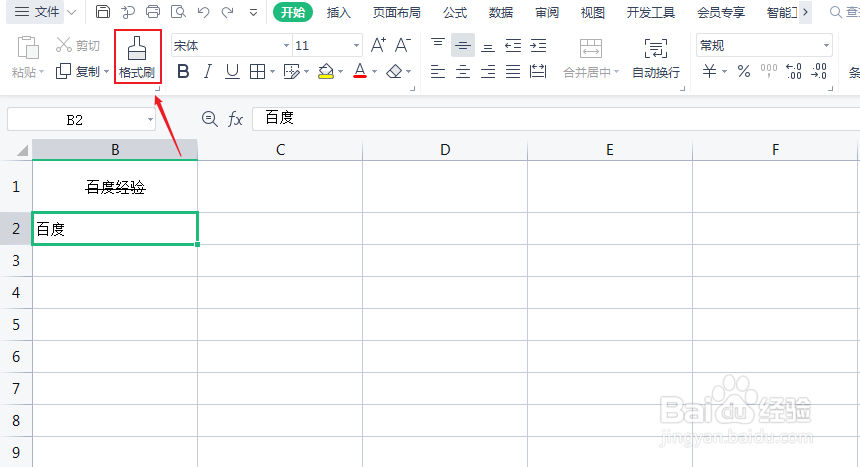Switch to the 审阅 (Review) tab
860x467 pixels.
pos(547,12)
